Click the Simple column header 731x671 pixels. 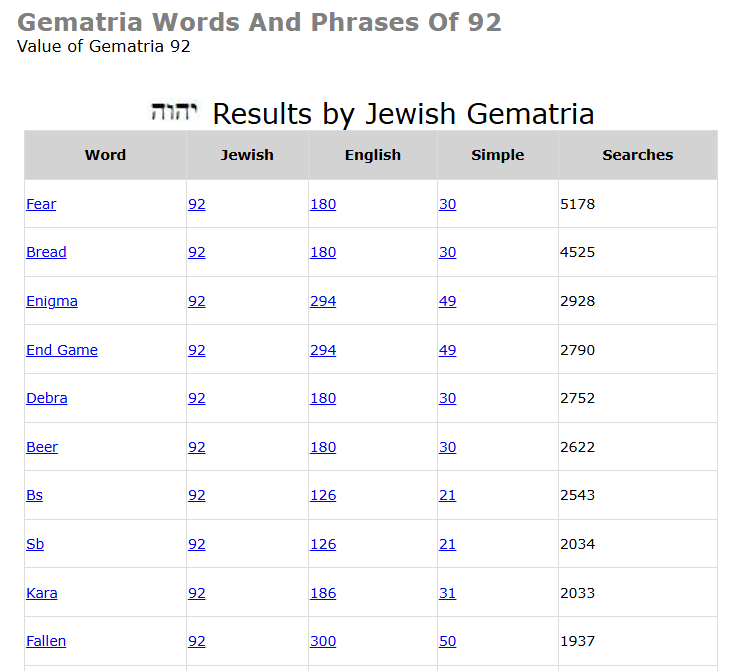pos(498,155)
